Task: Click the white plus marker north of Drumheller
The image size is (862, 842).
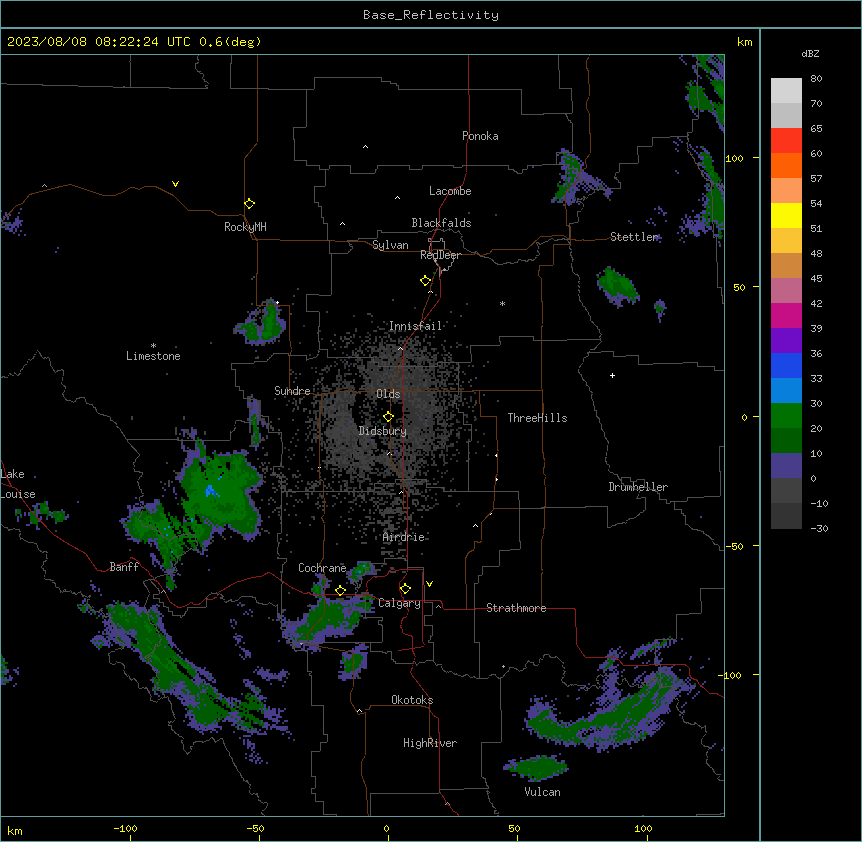Action: (612, 375)
